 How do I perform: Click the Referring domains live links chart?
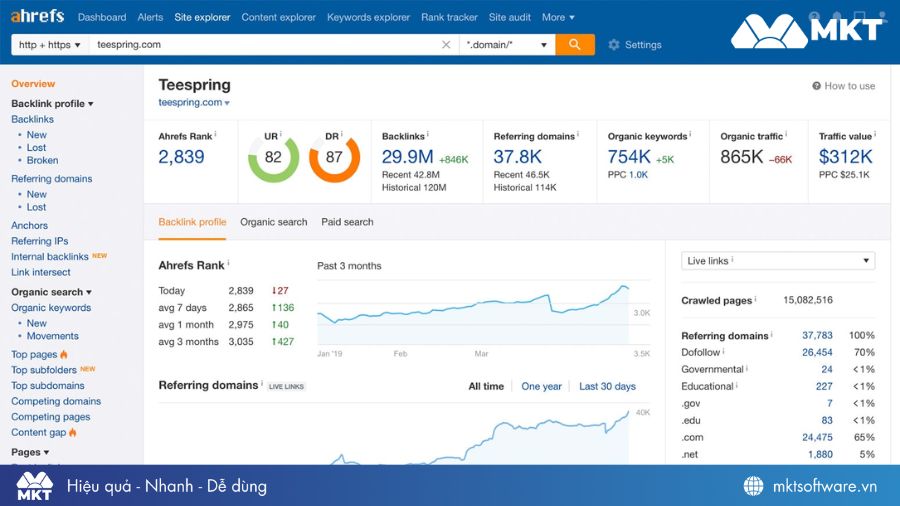[404, 433]
